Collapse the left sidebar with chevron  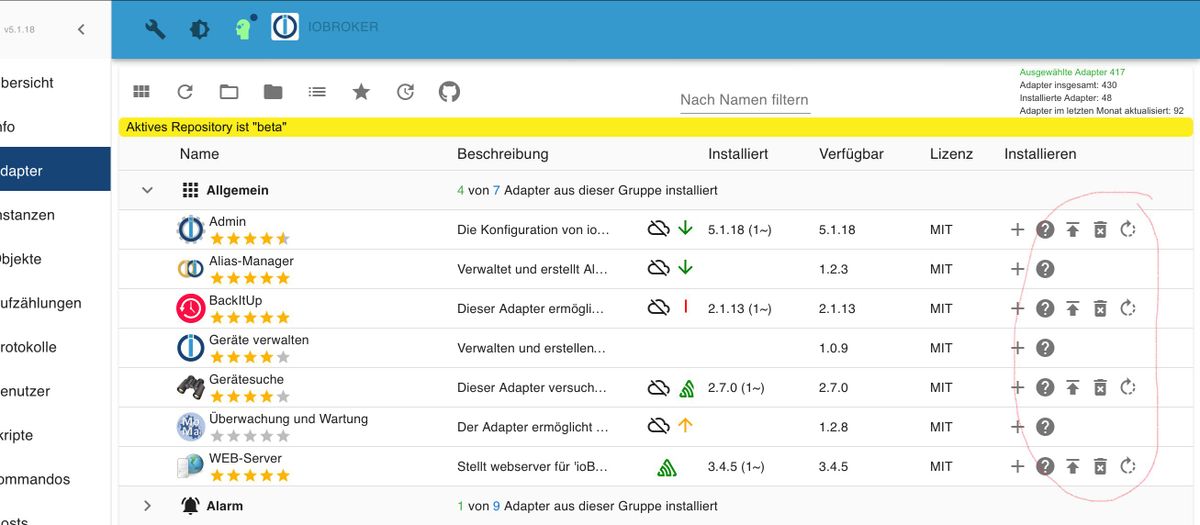click(x=81, y=29)
